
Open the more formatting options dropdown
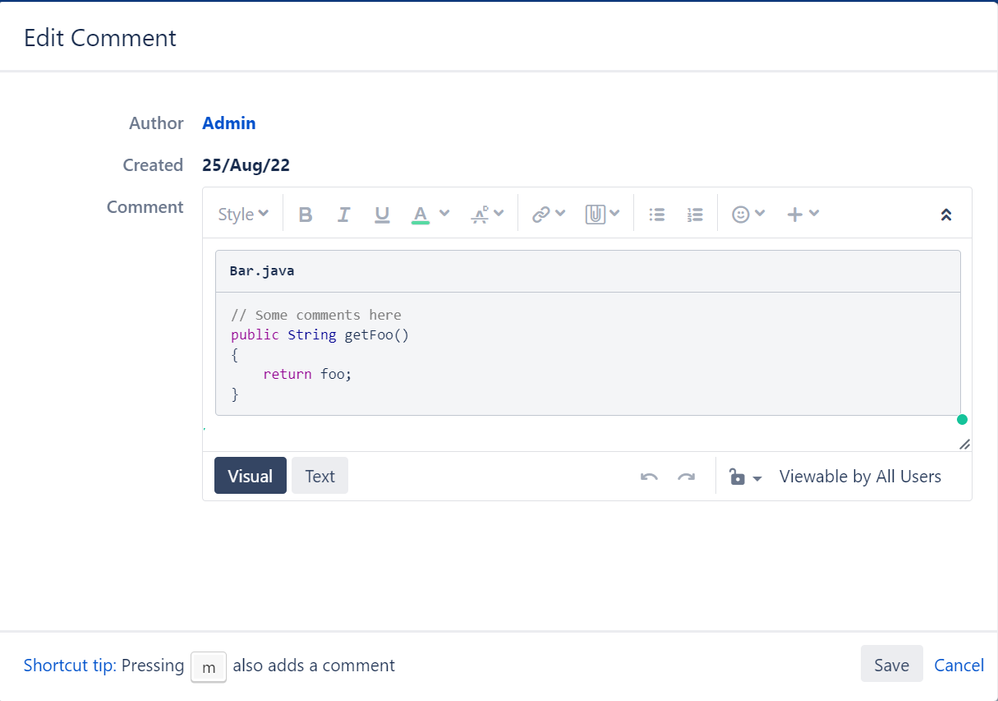pos(488,215)
